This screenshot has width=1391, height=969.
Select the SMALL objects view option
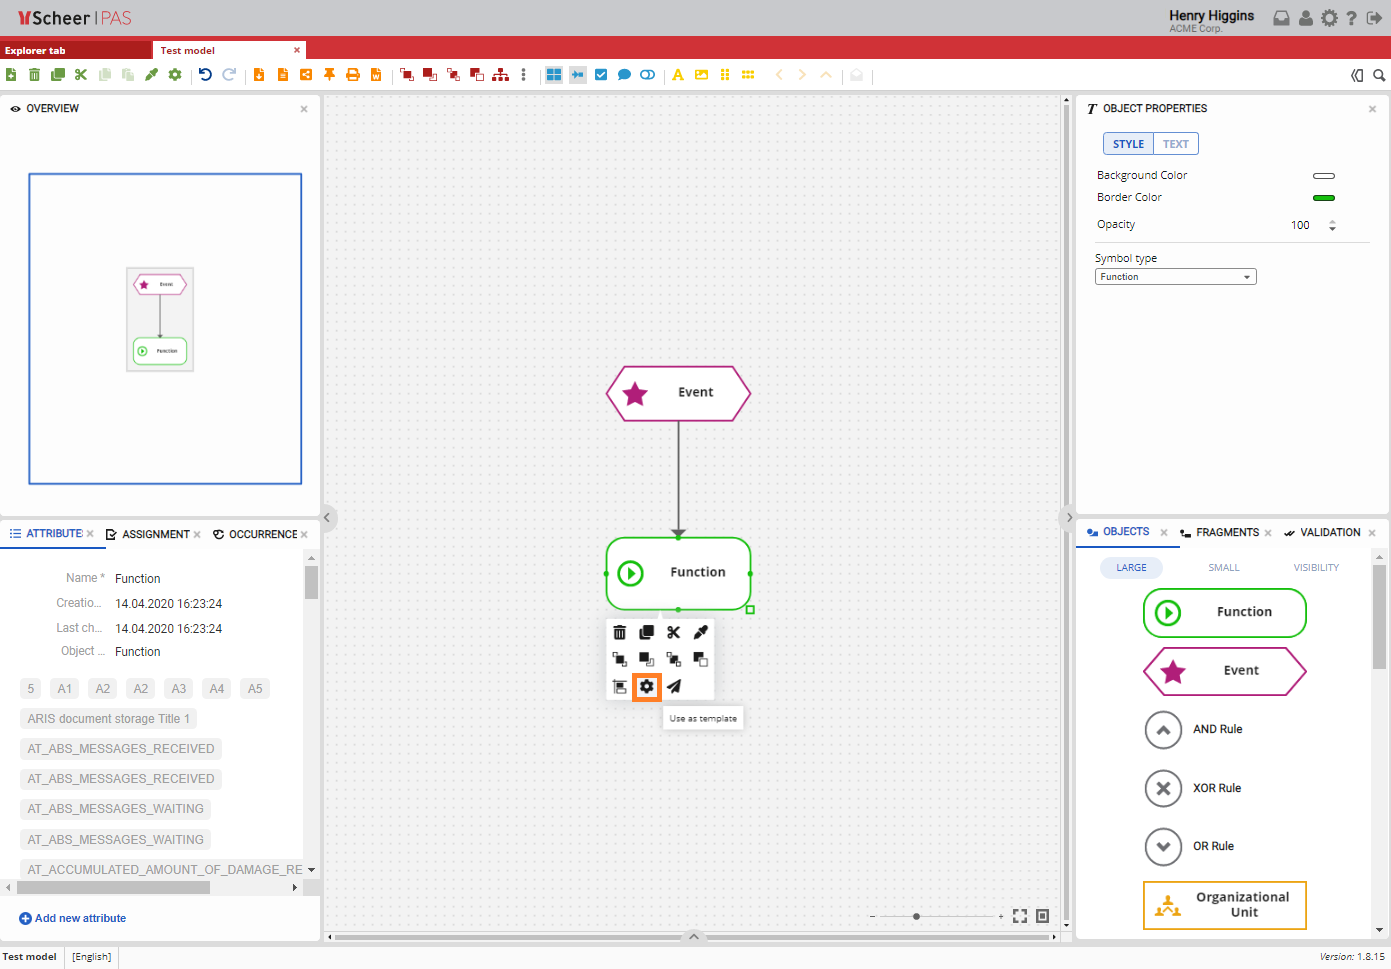1224,568
